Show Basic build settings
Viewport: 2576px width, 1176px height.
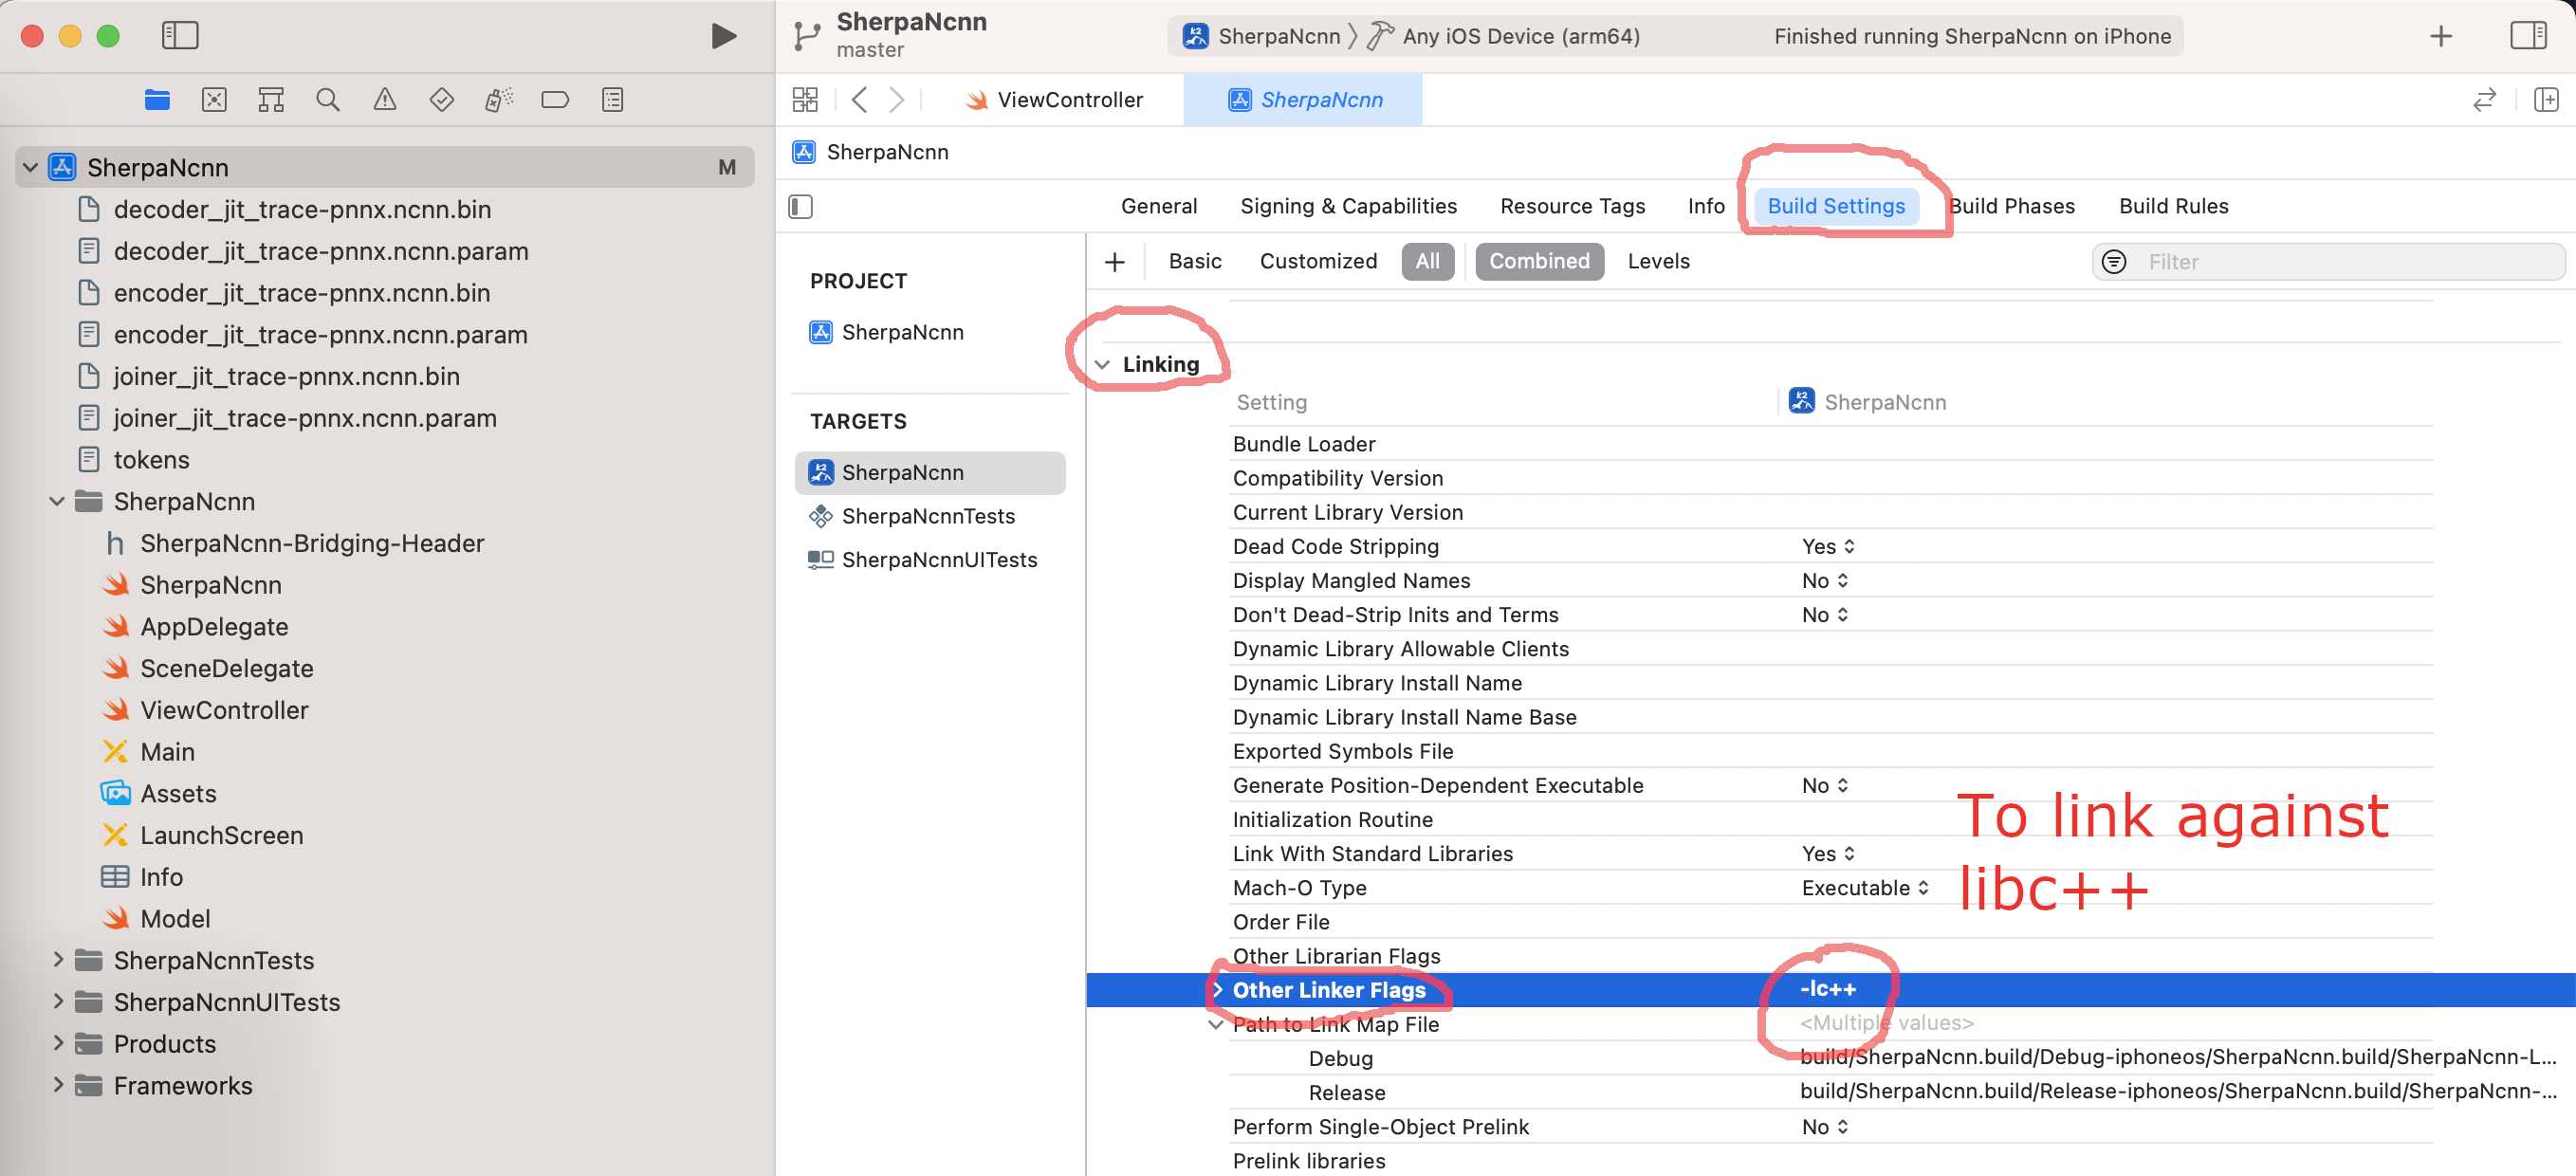coord(1195,261)
